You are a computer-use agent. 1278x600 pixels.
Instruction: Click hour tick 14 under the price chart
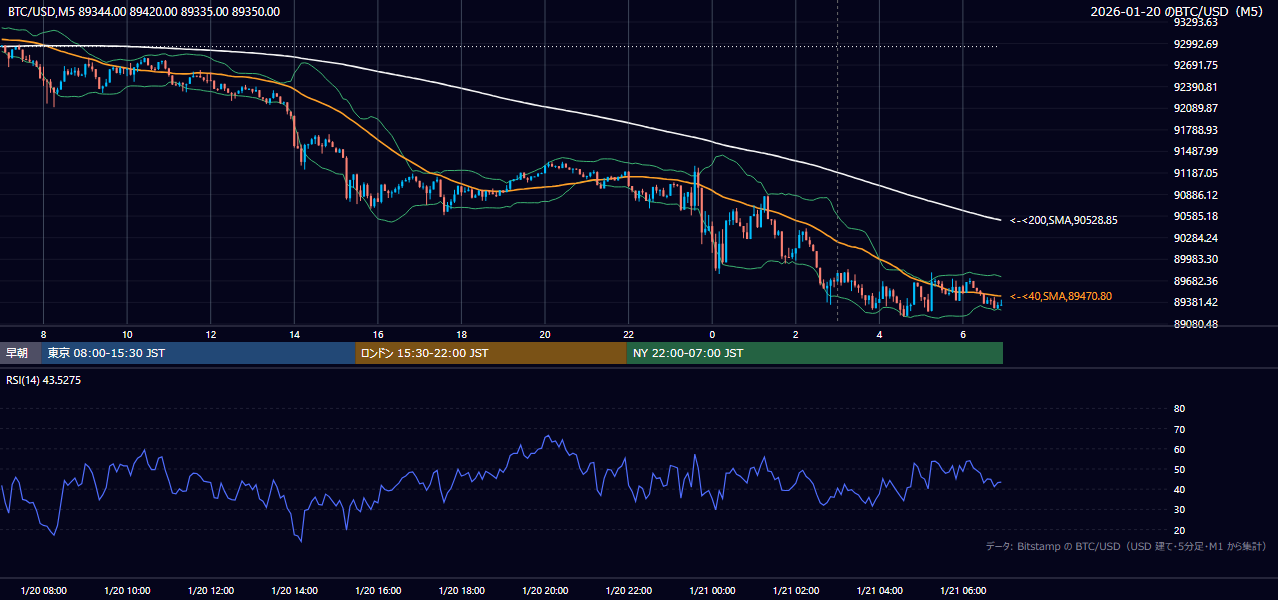click(x=294, y=334)
